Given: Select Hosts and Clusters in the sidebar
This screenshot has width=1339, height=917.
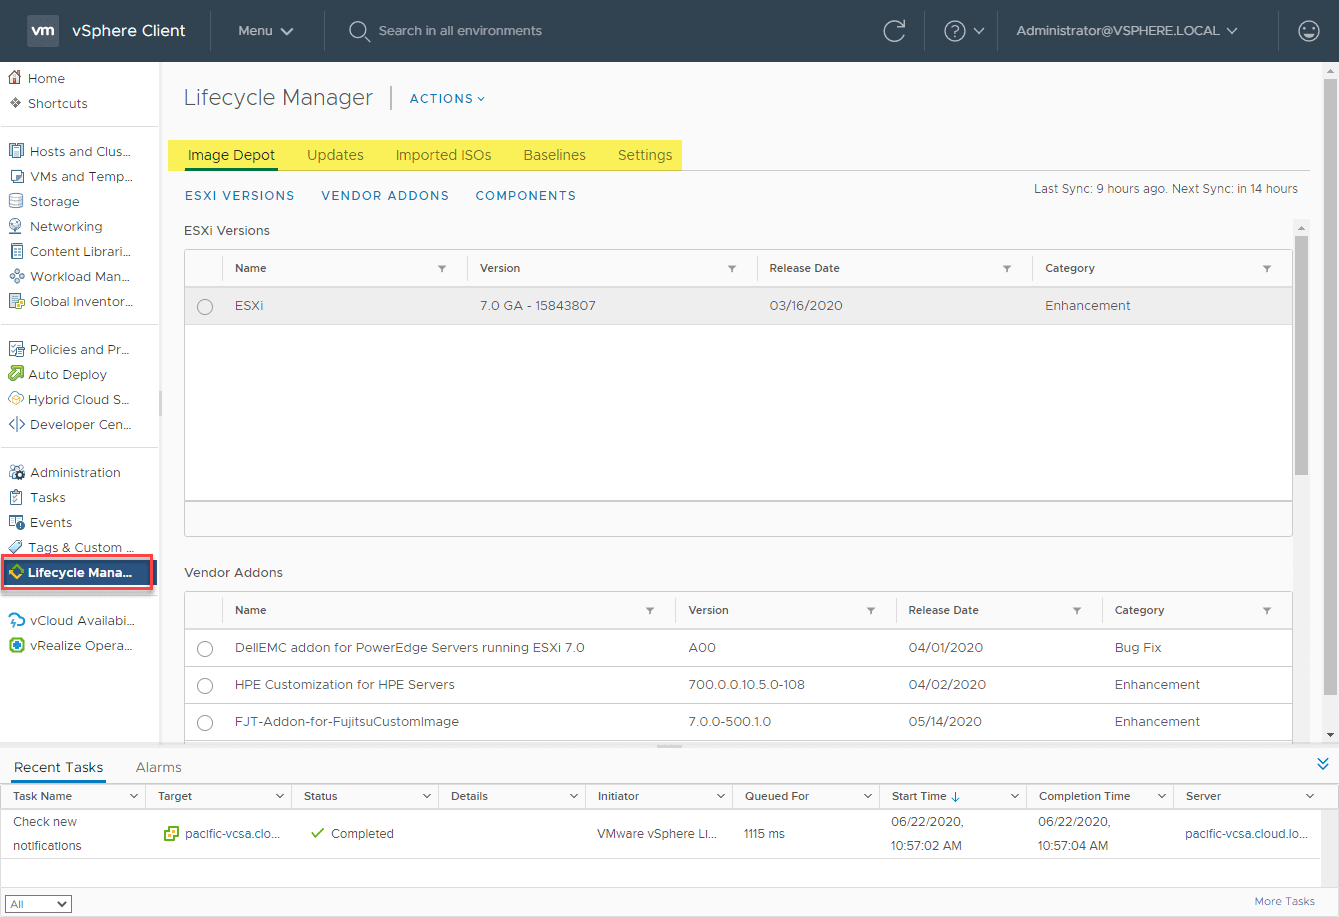Looking at the screenshot, I should (x=75, y=151).
